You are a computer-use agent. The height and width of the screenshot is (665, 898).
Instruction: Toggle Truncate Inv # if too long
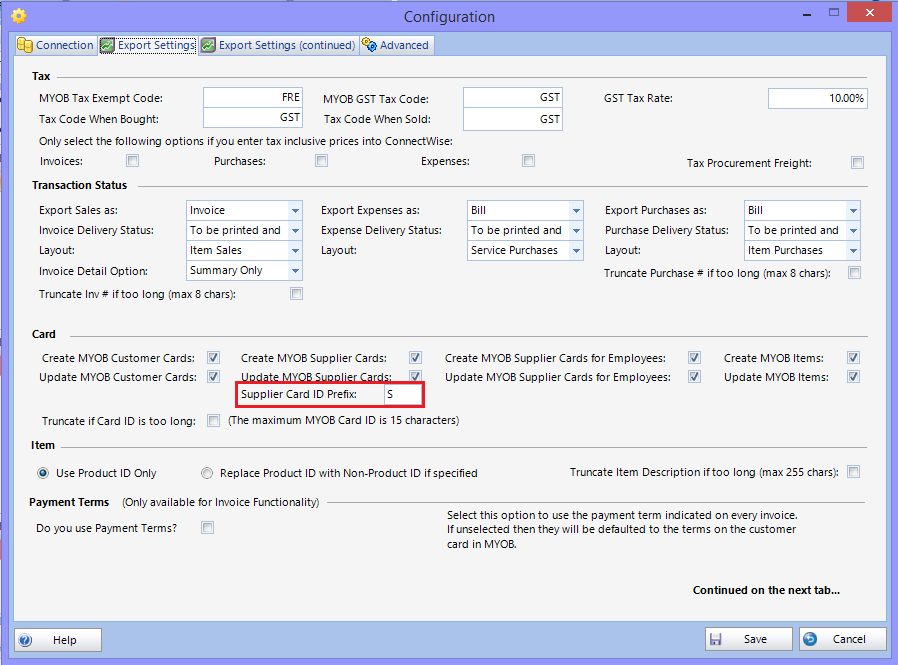(296, 294)
